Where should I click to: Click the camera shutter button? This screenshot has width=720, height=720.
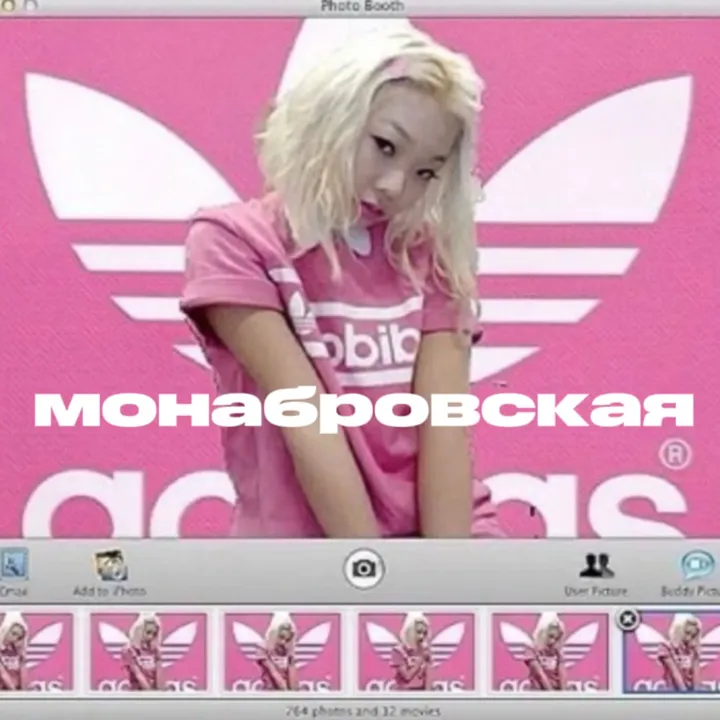[x=364, y=568]
